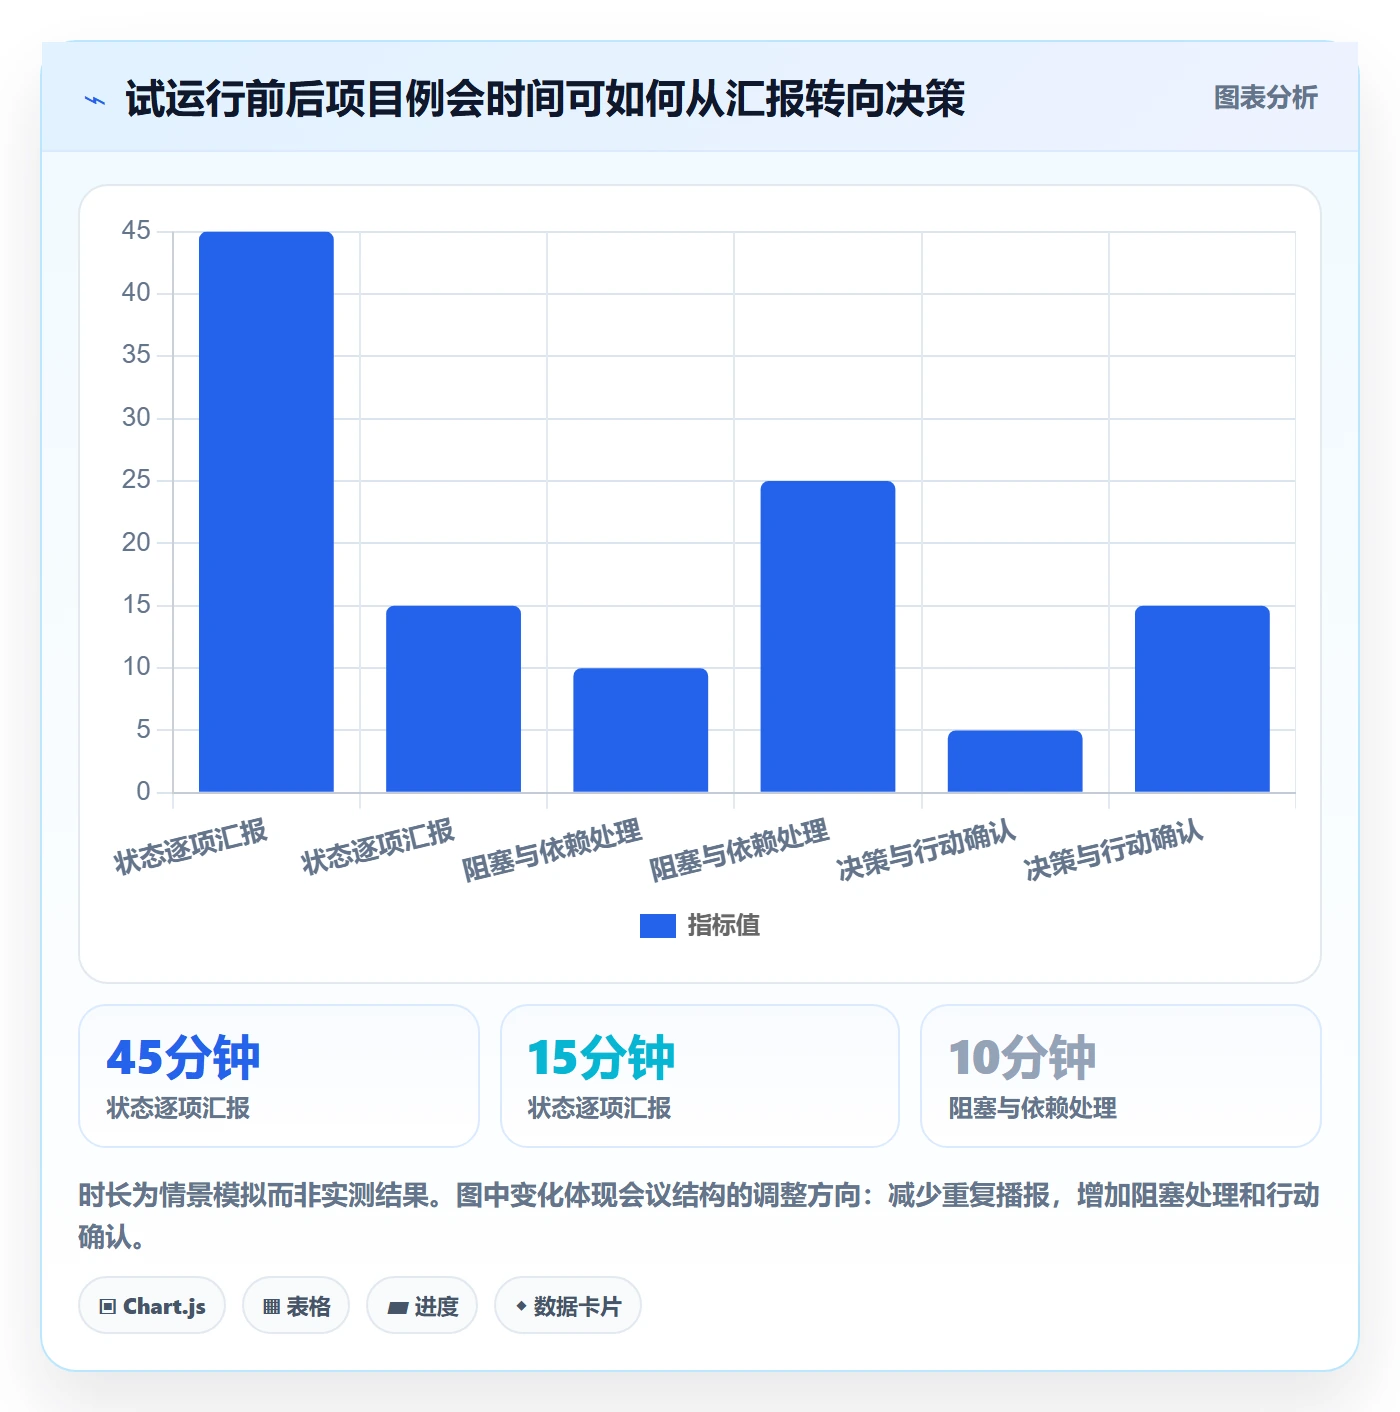Select the Chart.js tag chip
The image size is (1400, 1412).
tap(152, 1306)
